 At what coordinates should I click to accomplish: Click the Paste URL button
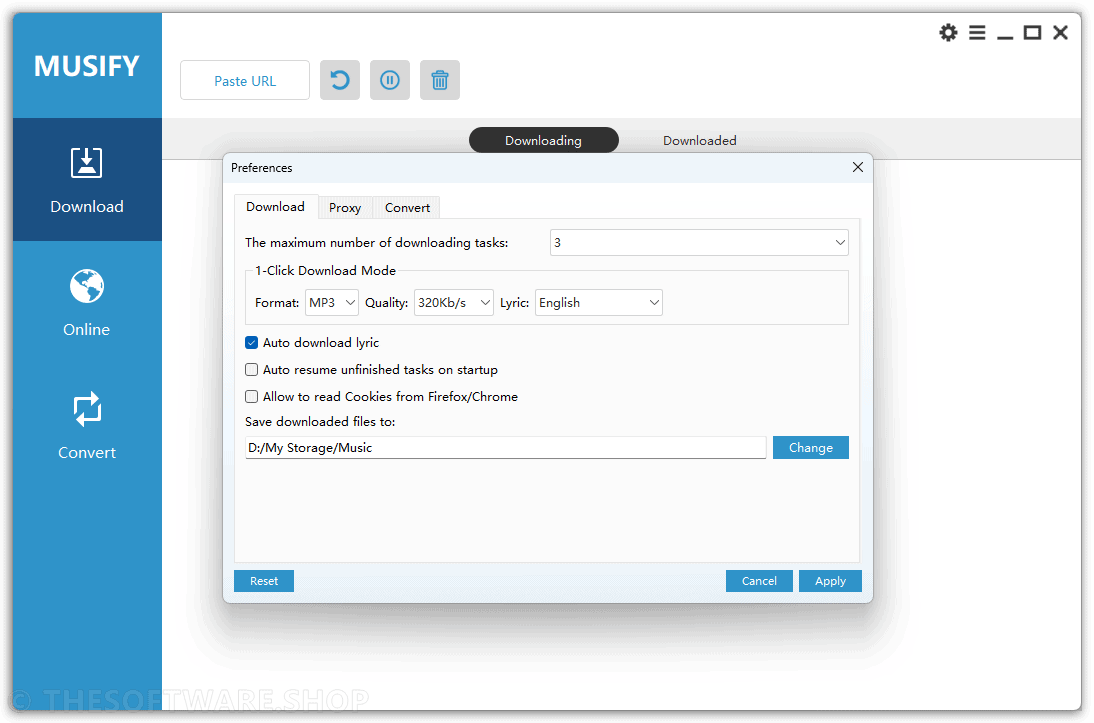tap(245, 80)
